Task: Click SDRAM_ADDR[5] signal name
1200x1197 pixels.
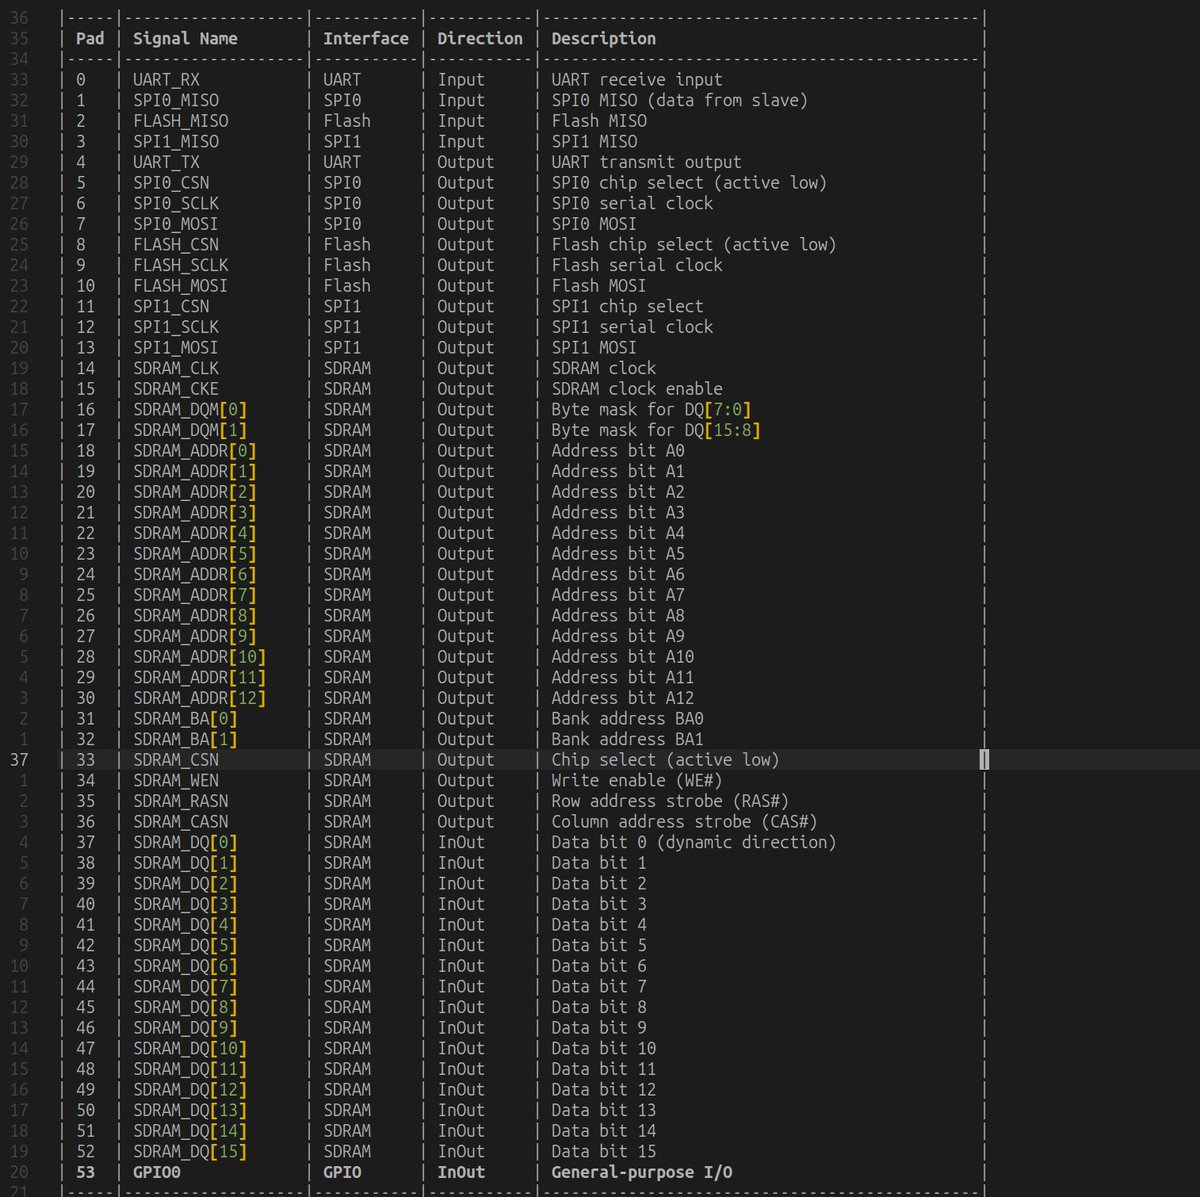Action: 195,554
